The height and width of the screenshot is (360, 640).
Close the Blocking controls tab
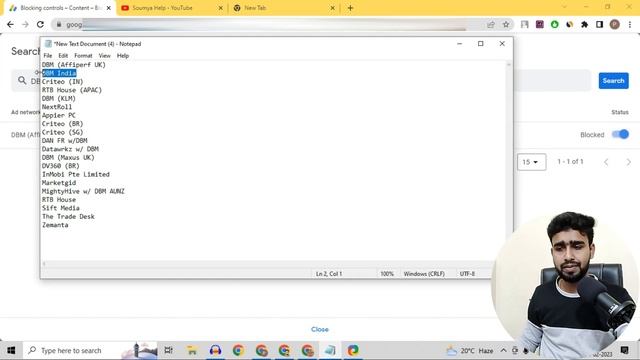[109, 8]
